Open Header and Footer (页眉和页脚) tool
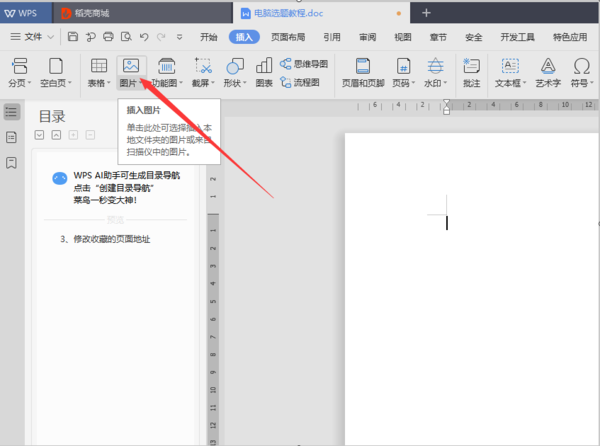Screen dimensions: 600x446 tap(362, 66)
